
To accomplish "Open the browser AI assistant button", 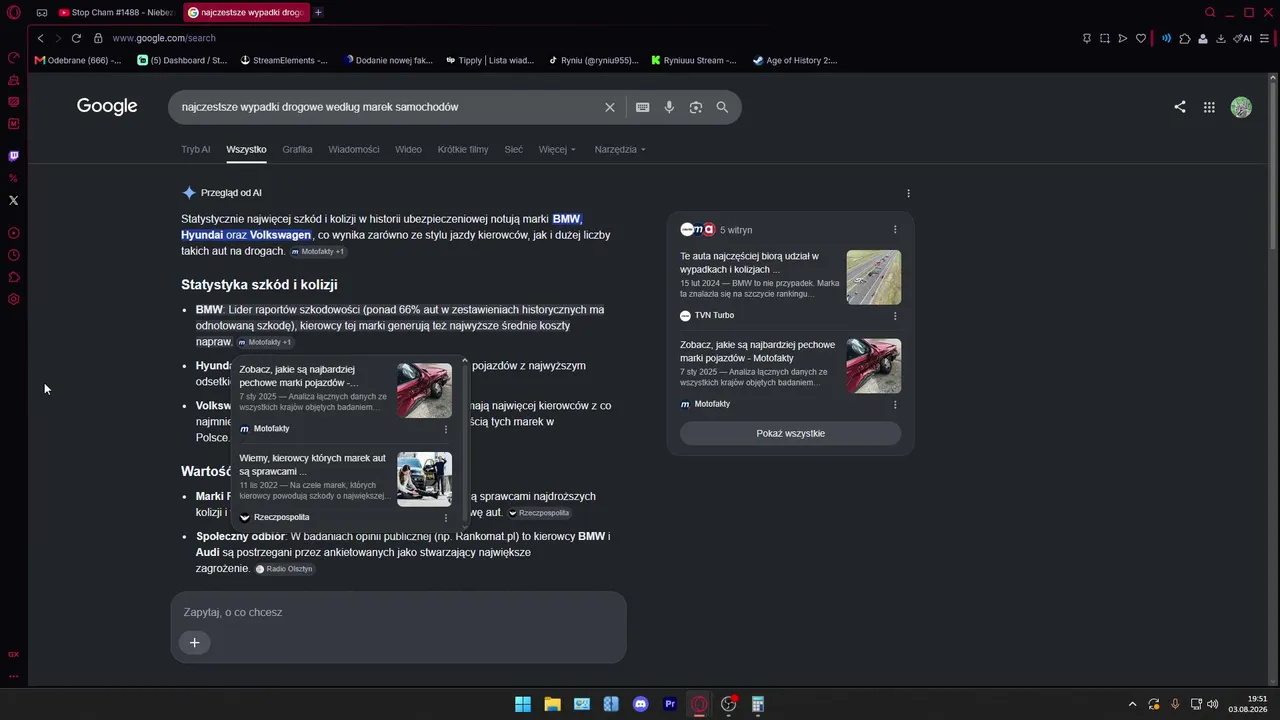I will click(x=1243, y=38).
